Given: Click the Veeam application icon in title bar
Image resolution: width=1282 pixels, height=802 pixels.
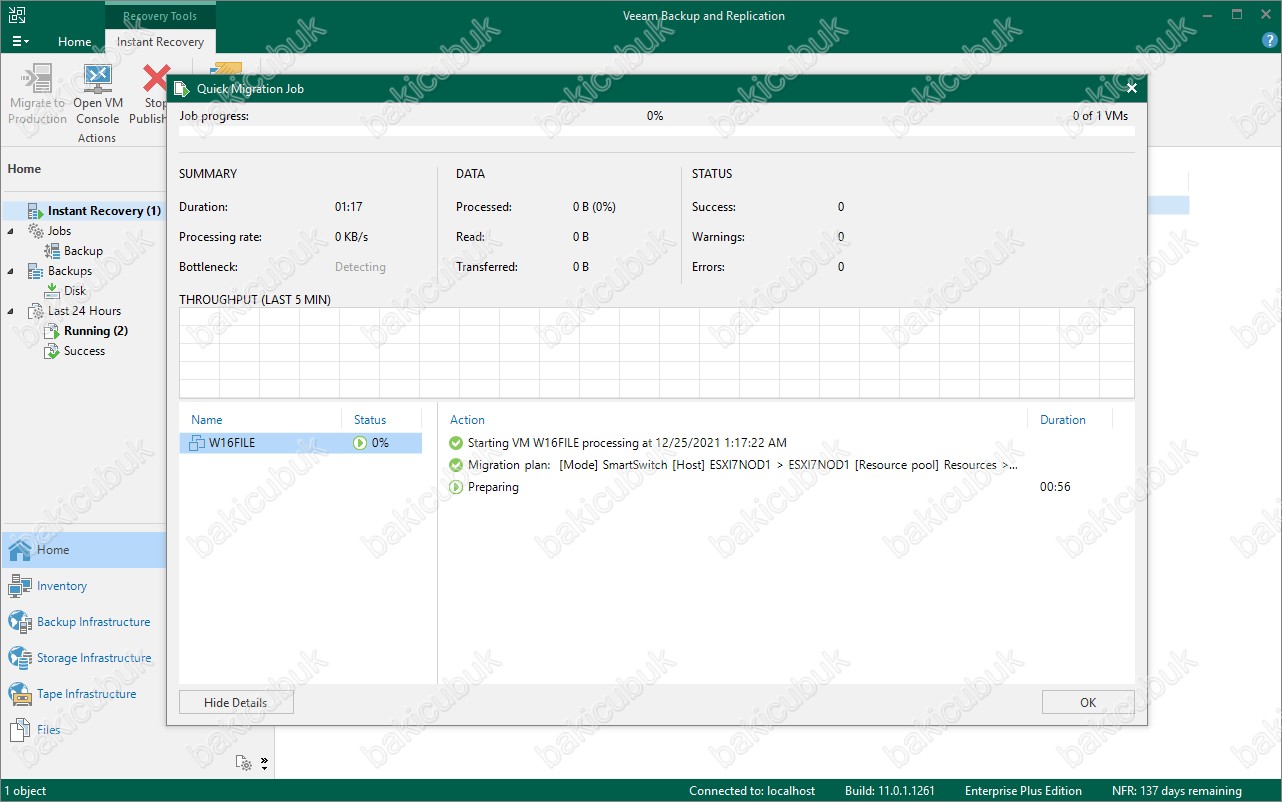Looking at the screenshot, I should point(17,15).
